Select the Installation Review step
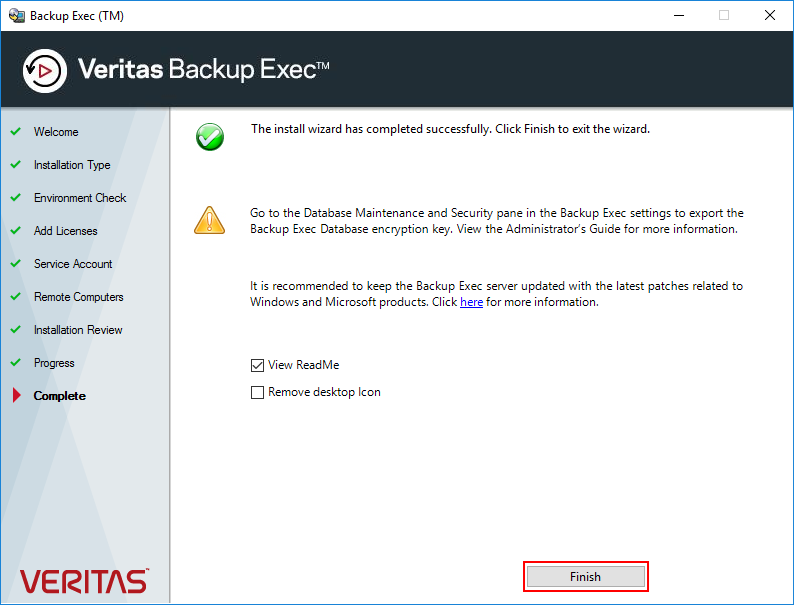794x605 pixels. coord(78,330)
